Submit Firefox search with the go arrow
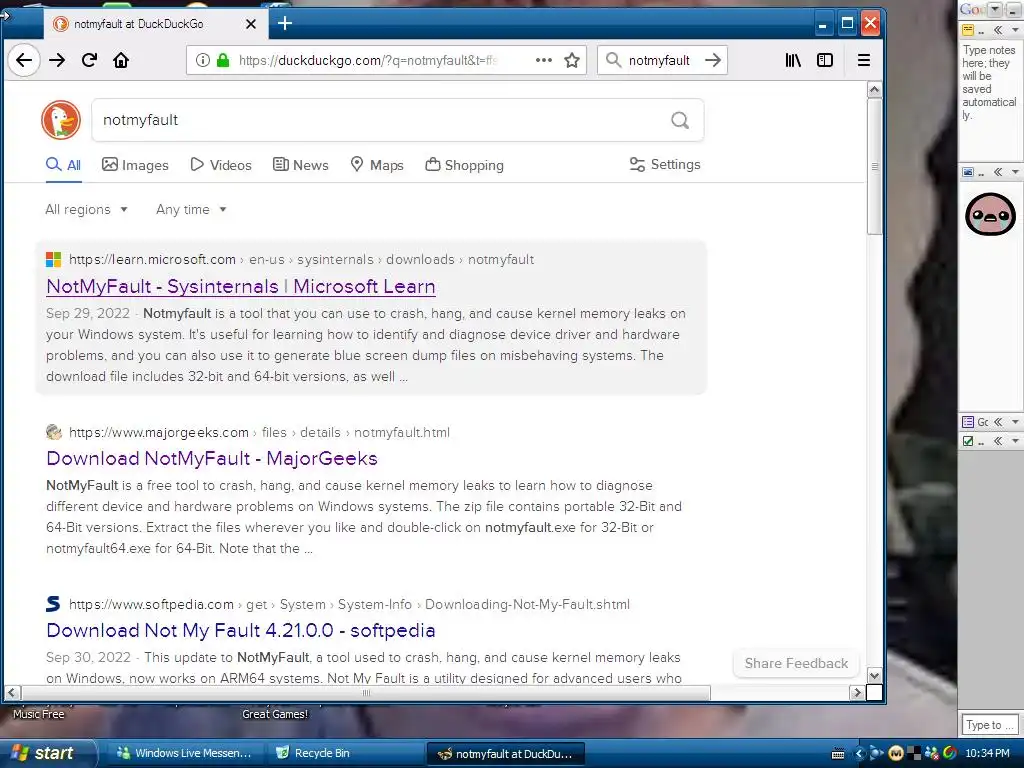 click(713, 60)
